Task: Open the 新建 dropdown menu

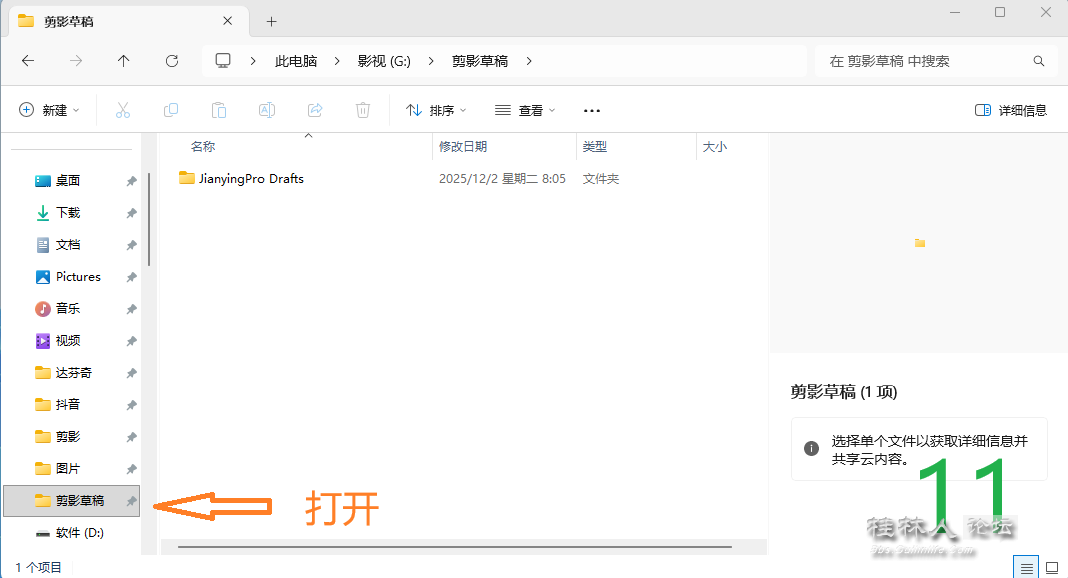Action: [49, 110]
